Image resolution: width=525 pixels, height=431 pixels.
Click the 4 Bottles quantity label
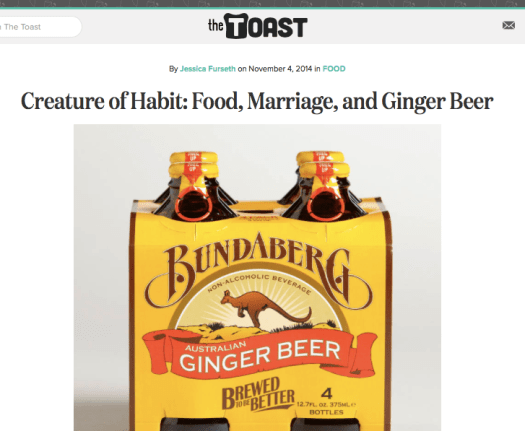tap(326, 402)
